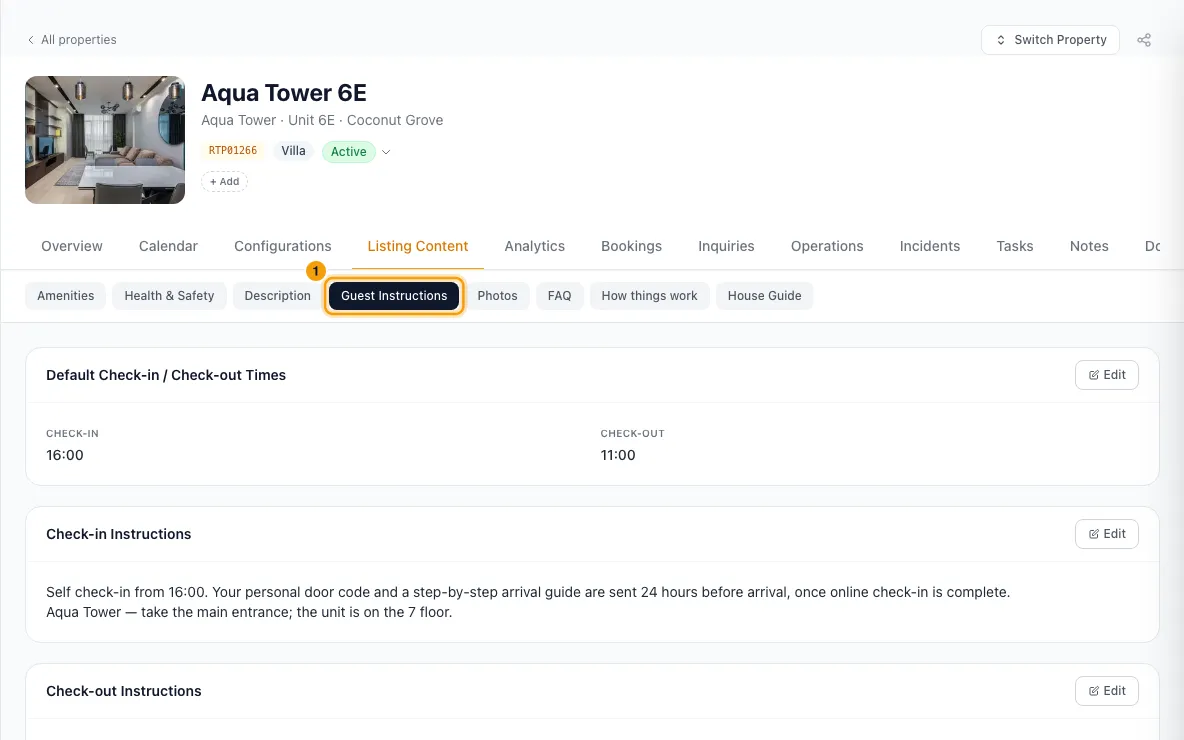Click the share icon beside Switch Property
1184x740 pixels.
[x=1143, y=40]
